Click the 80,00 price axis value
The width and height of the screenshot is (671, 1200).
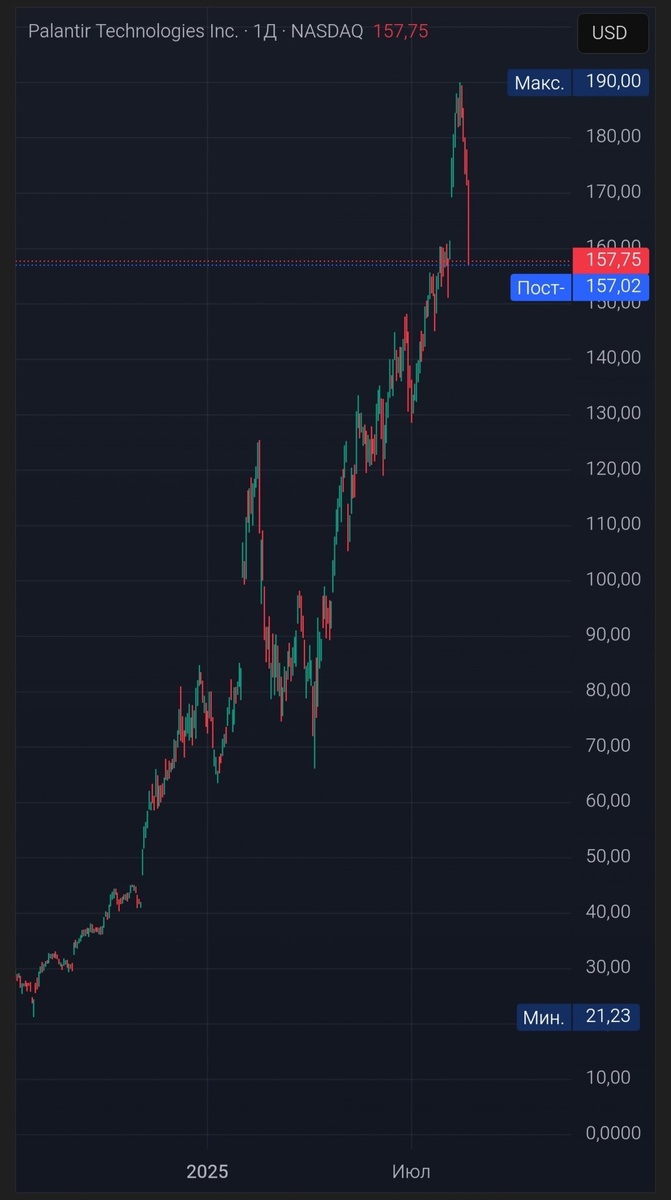tap(608, 690)
